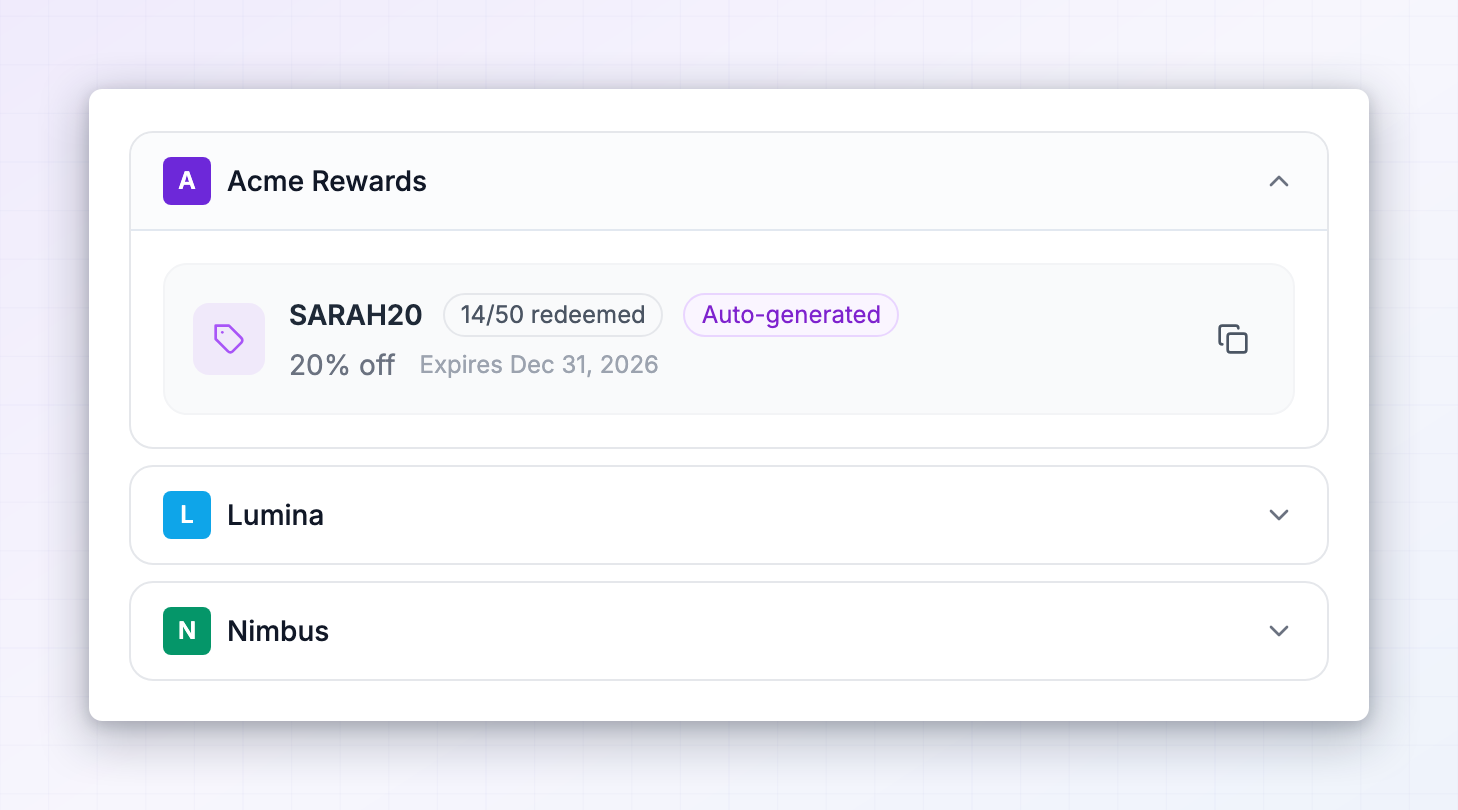The height and width of the screenshot is (810, 1458).
Task: Click the 14/50 redeemed badge
Action: [553, 315]
